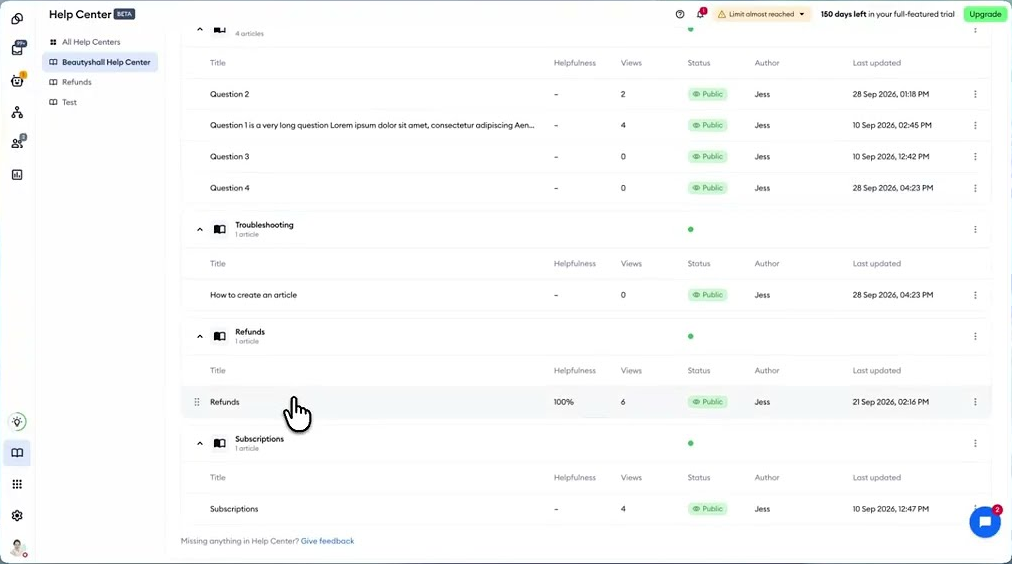Click Public status badge of Question 1
Viewport: 1012px width, 564px height.
pyautogui.click(x=707, y=125)
